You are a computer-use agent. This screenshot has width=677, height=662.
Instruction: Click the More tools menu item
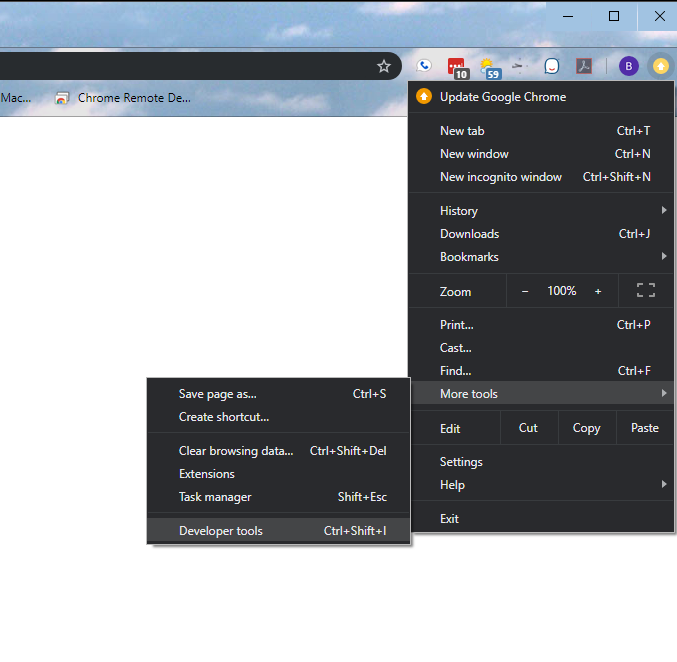pyautogui.click(x=541, y=393)
